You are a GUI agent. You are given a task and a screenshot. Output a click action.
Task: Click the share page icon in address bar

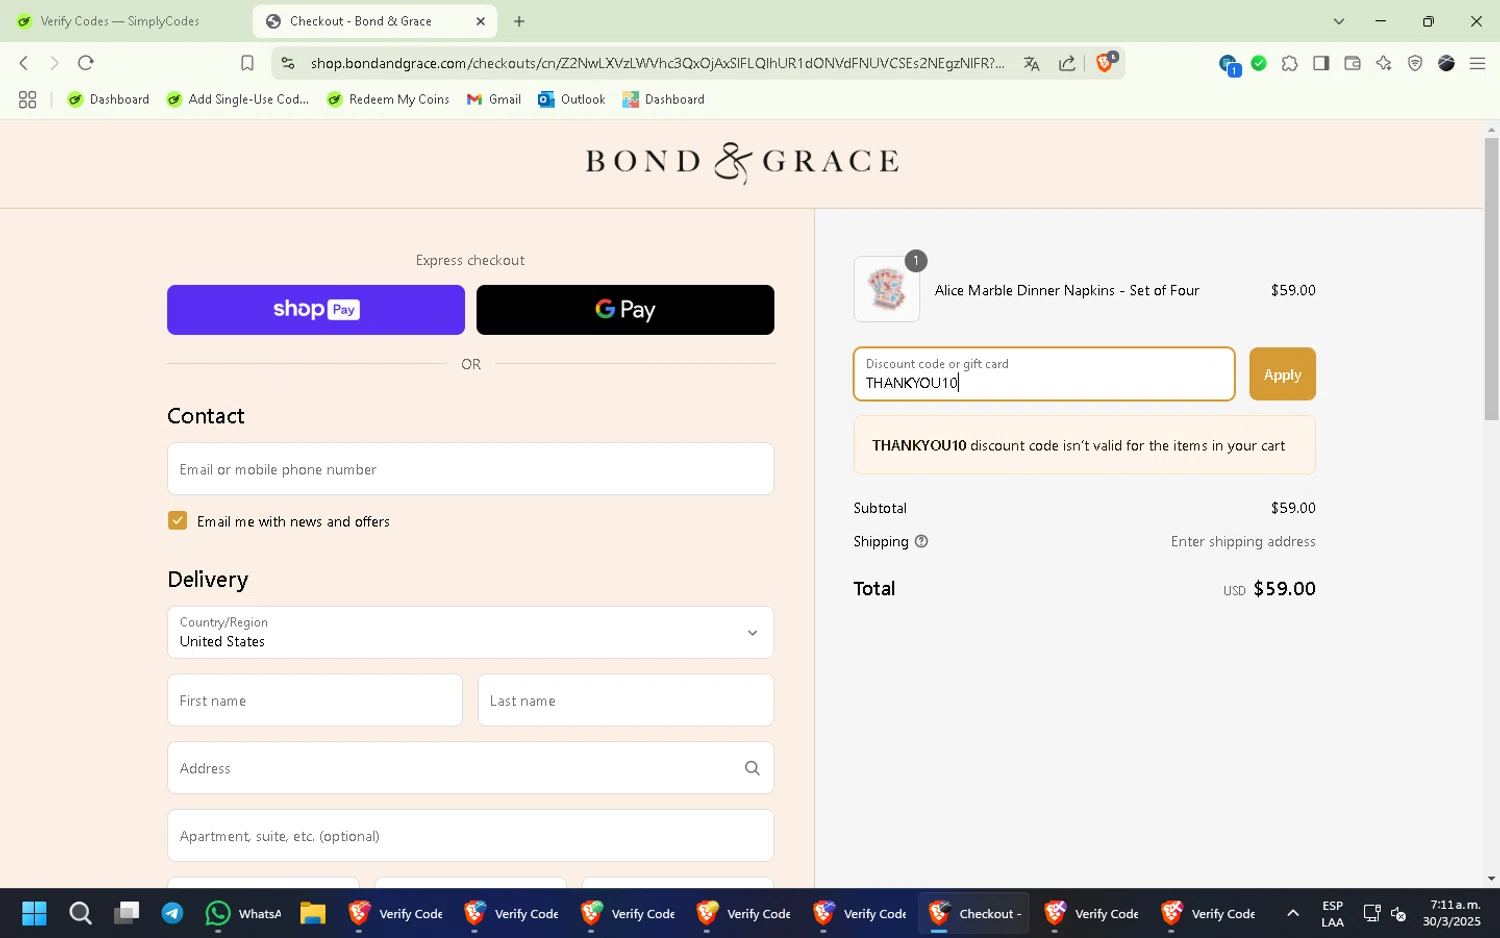[x=1067, y=63]
